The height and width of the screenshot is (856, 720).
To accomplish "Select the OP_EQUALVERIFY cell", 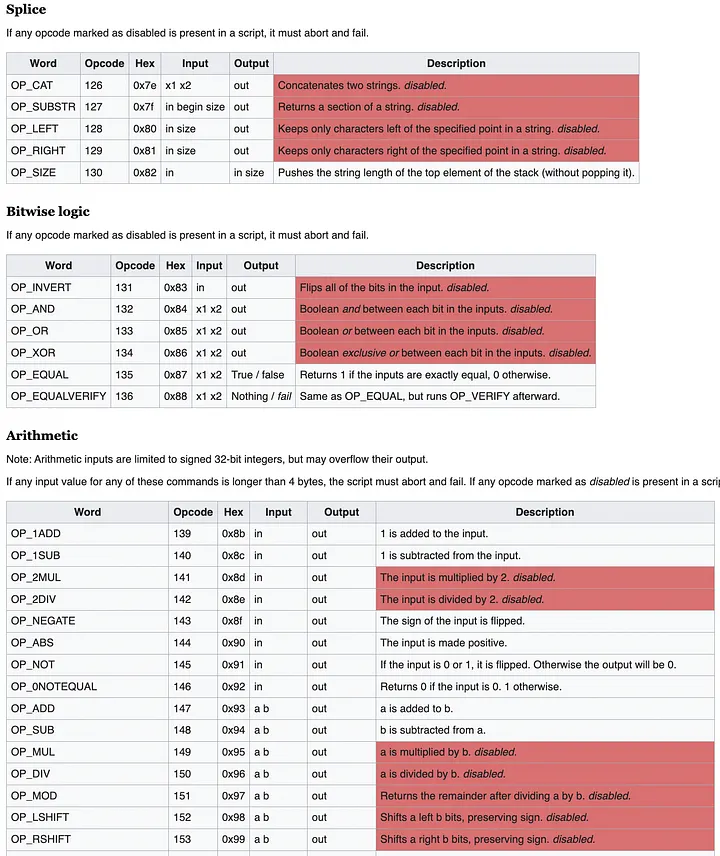I will pos(56,396).
